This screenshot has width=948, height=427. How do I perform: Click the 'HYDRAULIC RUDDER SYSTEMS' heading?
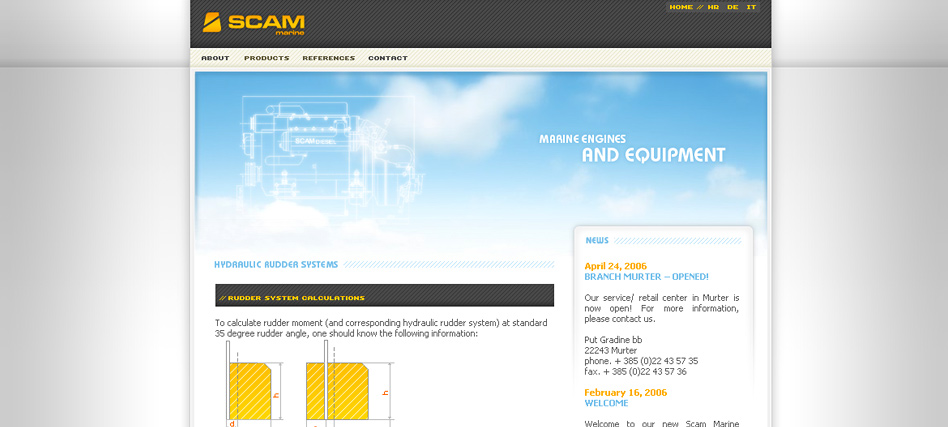[276, 264]
